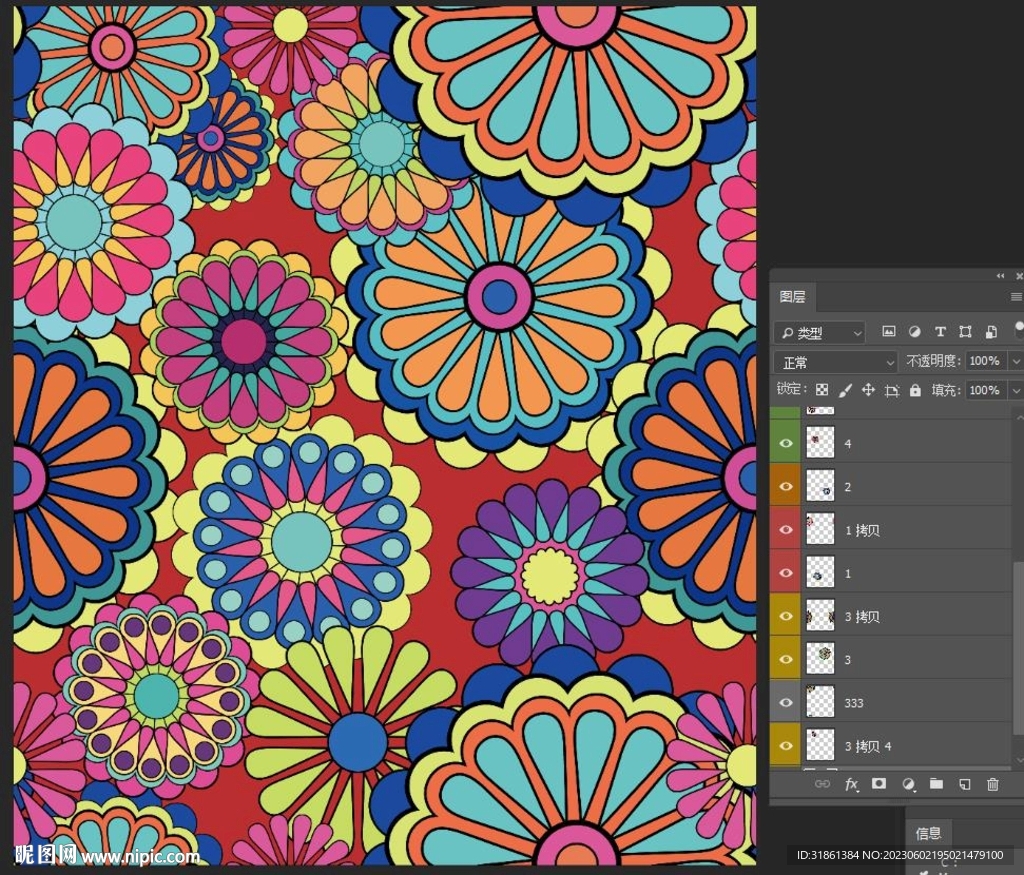Close the layers panel group

coord(1019,276)
